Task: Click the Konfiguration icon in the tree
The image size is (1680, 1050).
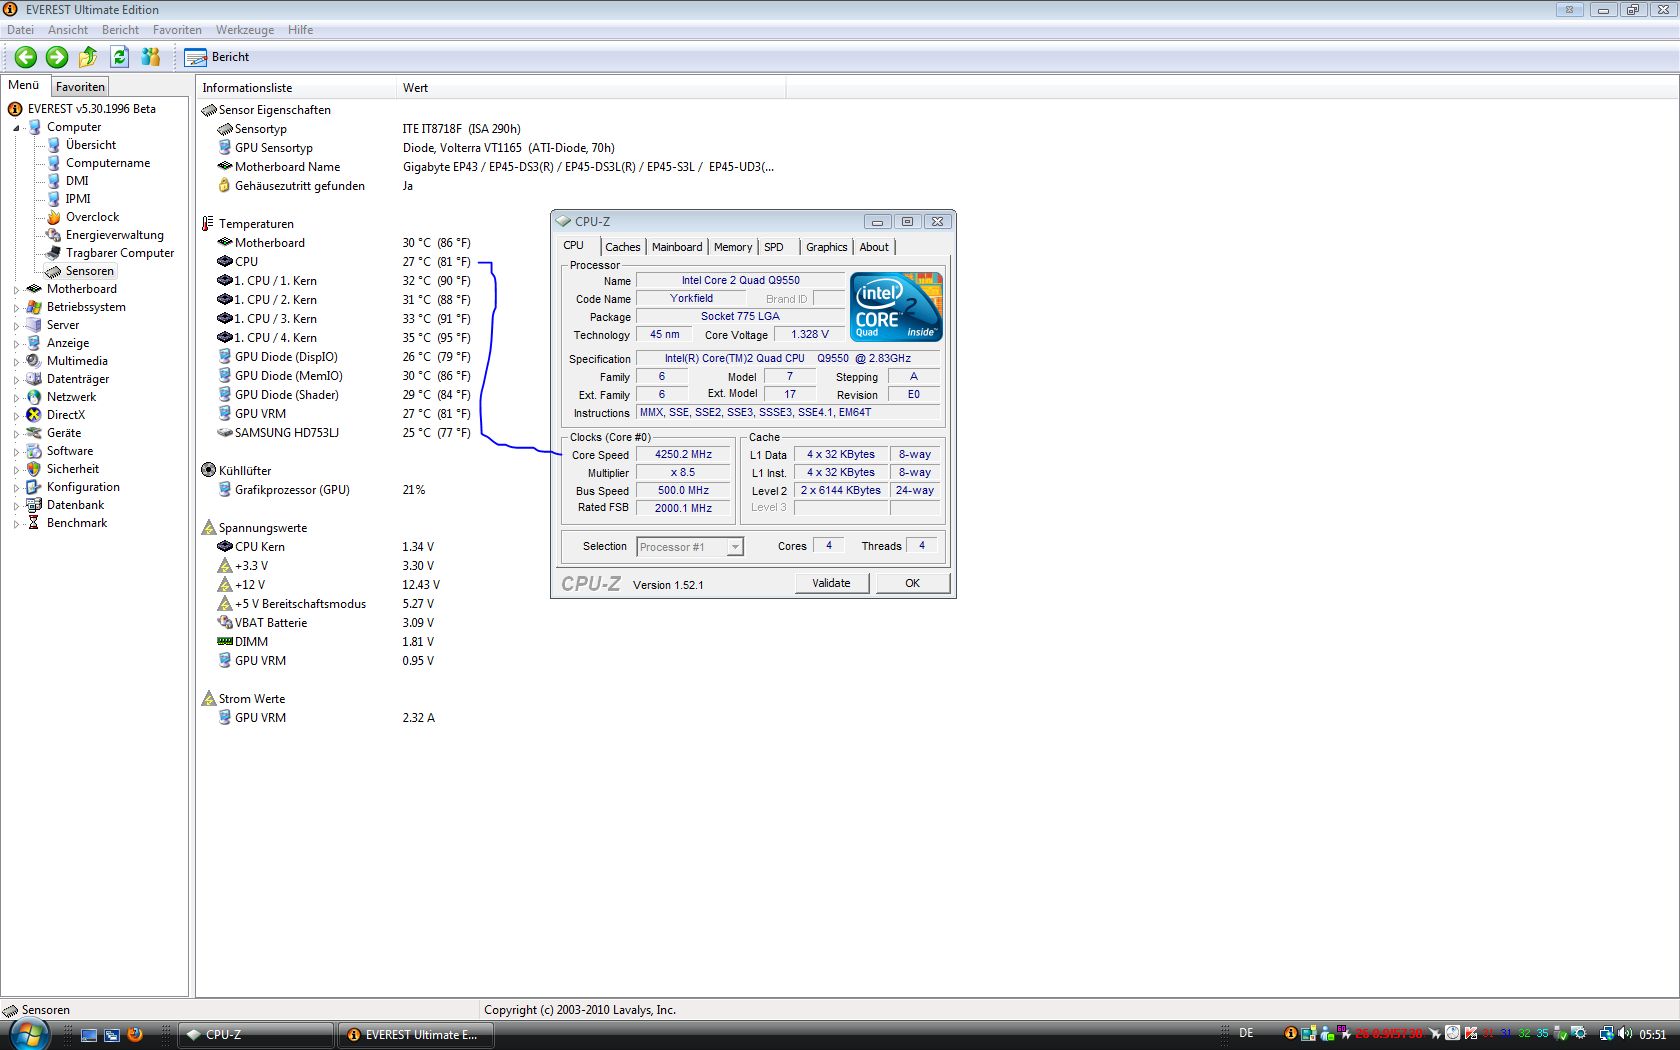Action: pos(34,487)
